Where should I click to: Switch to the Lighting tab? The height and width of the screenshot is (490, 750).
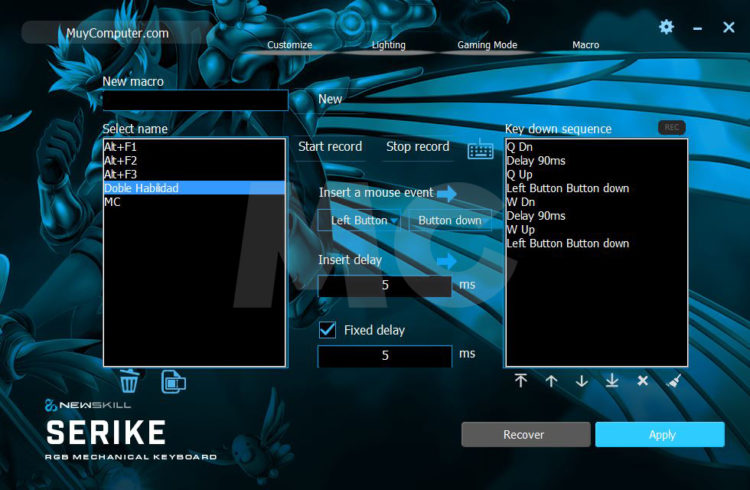388,45
